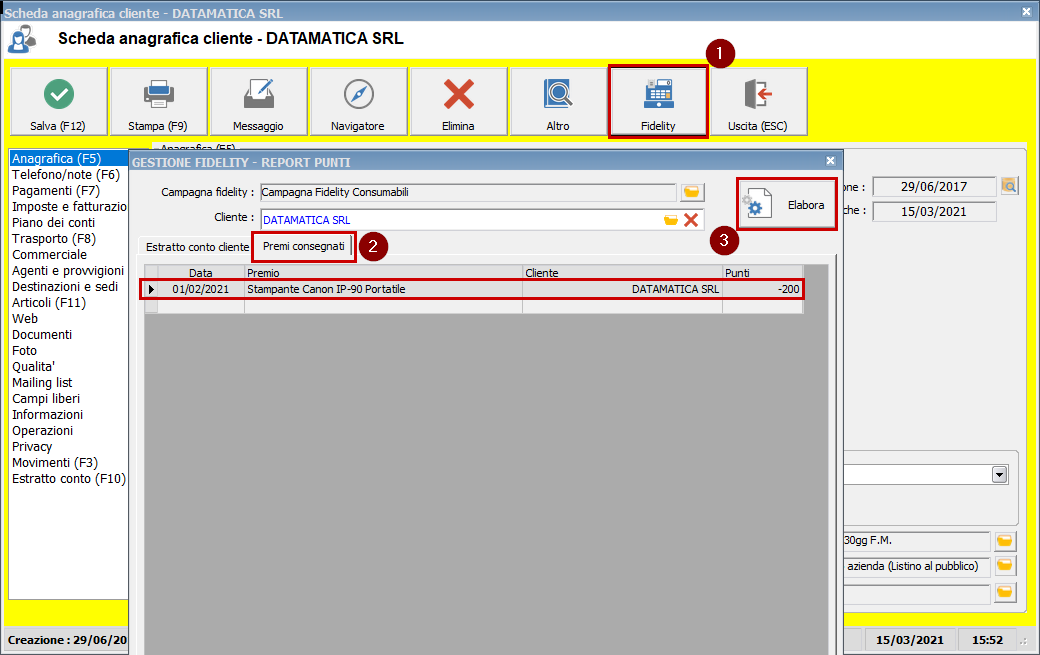Open Imposte e fatturazione section

pyautogui.click(x=69, y=206)
